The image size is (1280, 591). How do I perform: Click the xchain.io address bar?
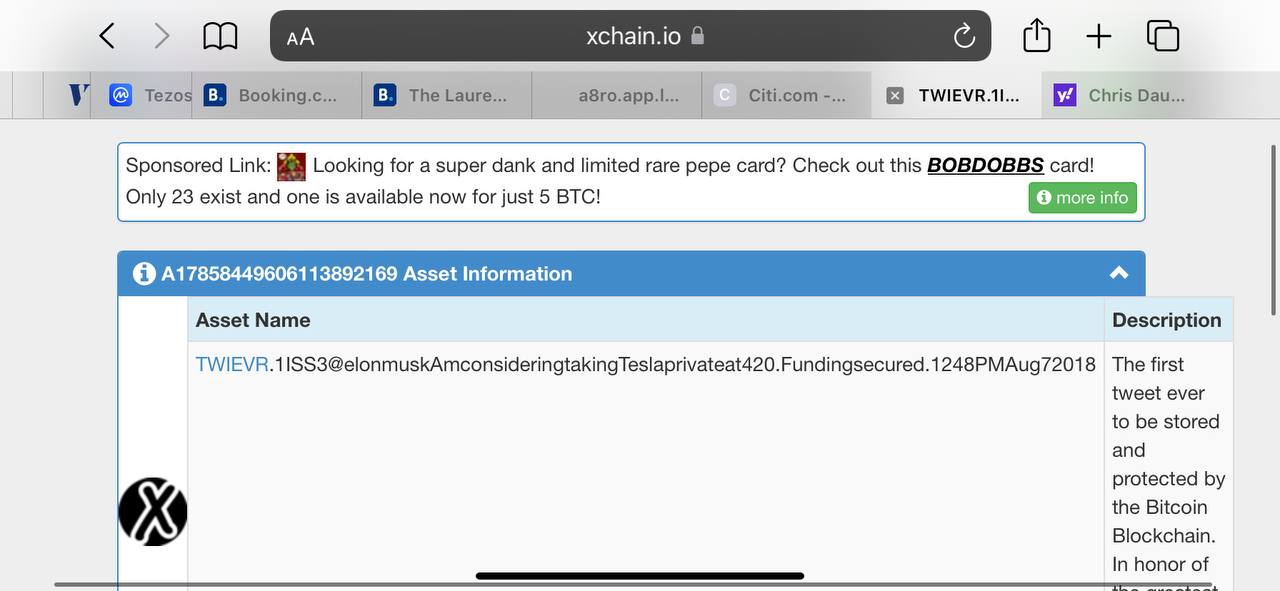[x=631, y=36]
